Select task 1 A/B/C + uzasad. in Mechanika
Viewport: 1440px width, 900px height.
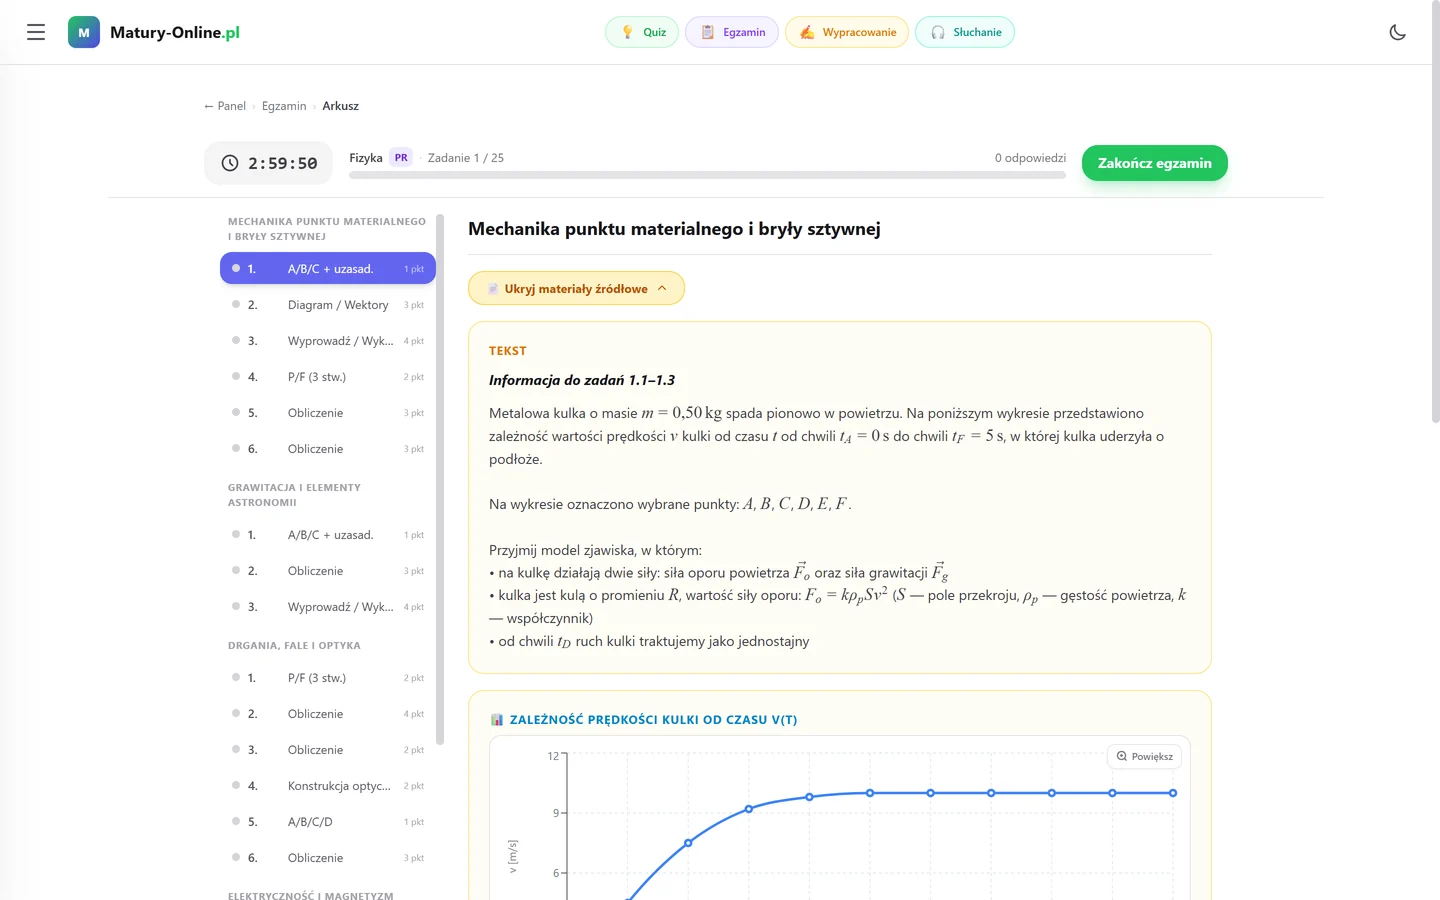328,269
